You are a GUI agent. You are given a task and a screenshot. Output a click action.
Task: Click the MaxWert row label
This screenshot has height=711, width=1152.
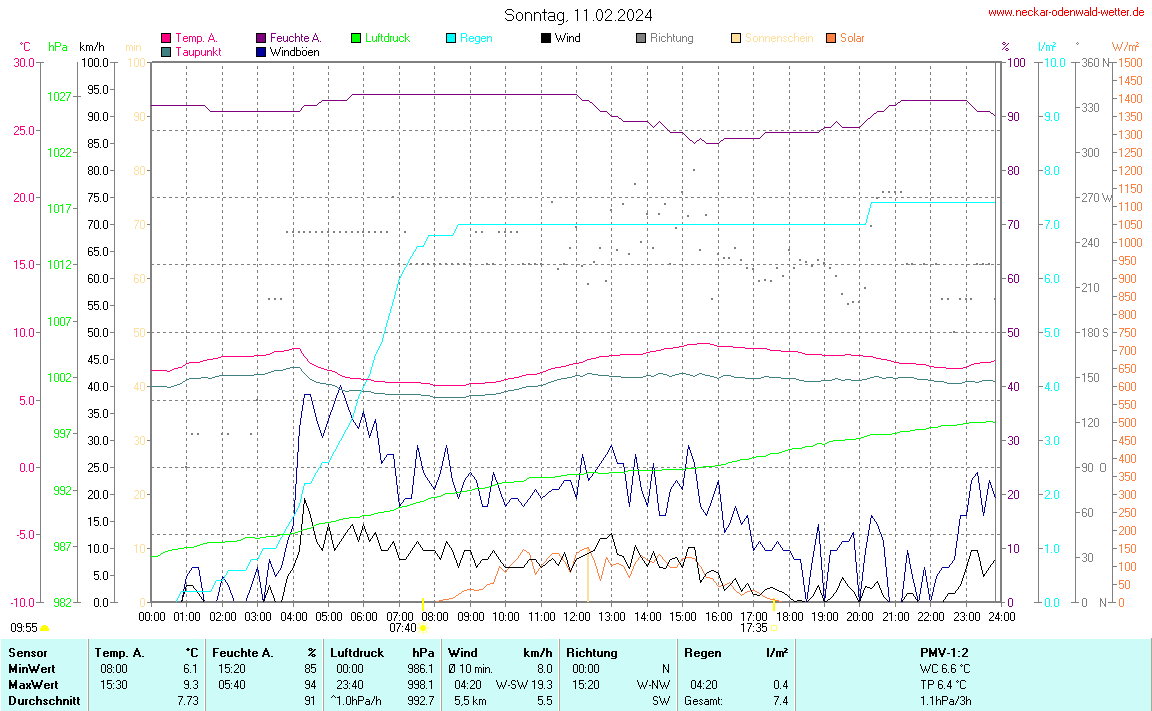[x=31, y=685]
